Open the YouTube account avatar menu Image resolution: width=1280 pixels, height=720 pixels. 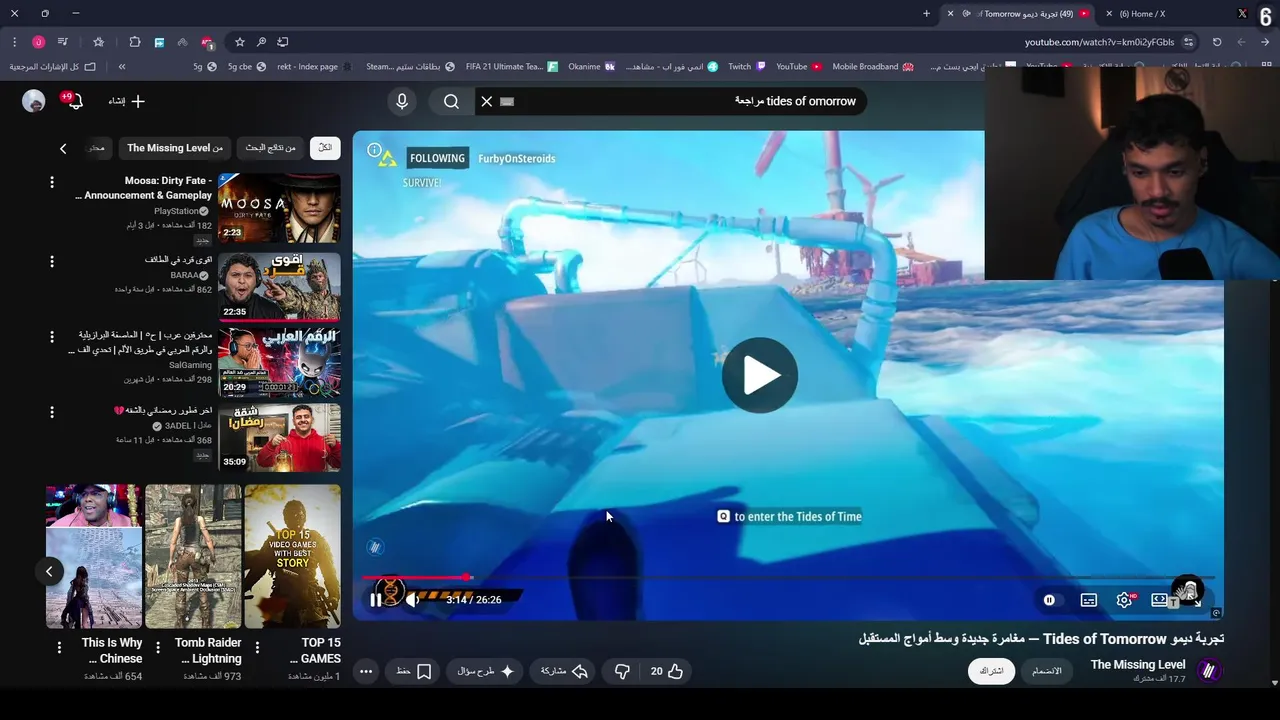pos(34,101)
